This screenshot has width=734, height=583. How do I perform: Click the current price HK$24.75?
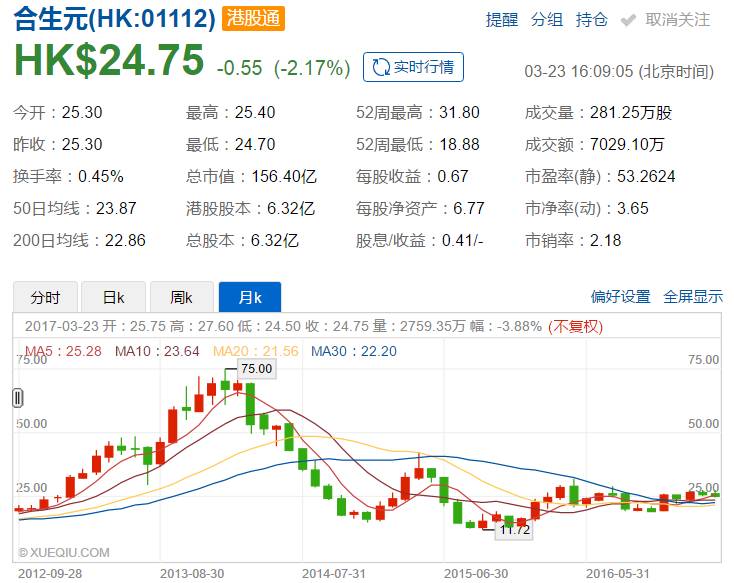coord(109,60)
